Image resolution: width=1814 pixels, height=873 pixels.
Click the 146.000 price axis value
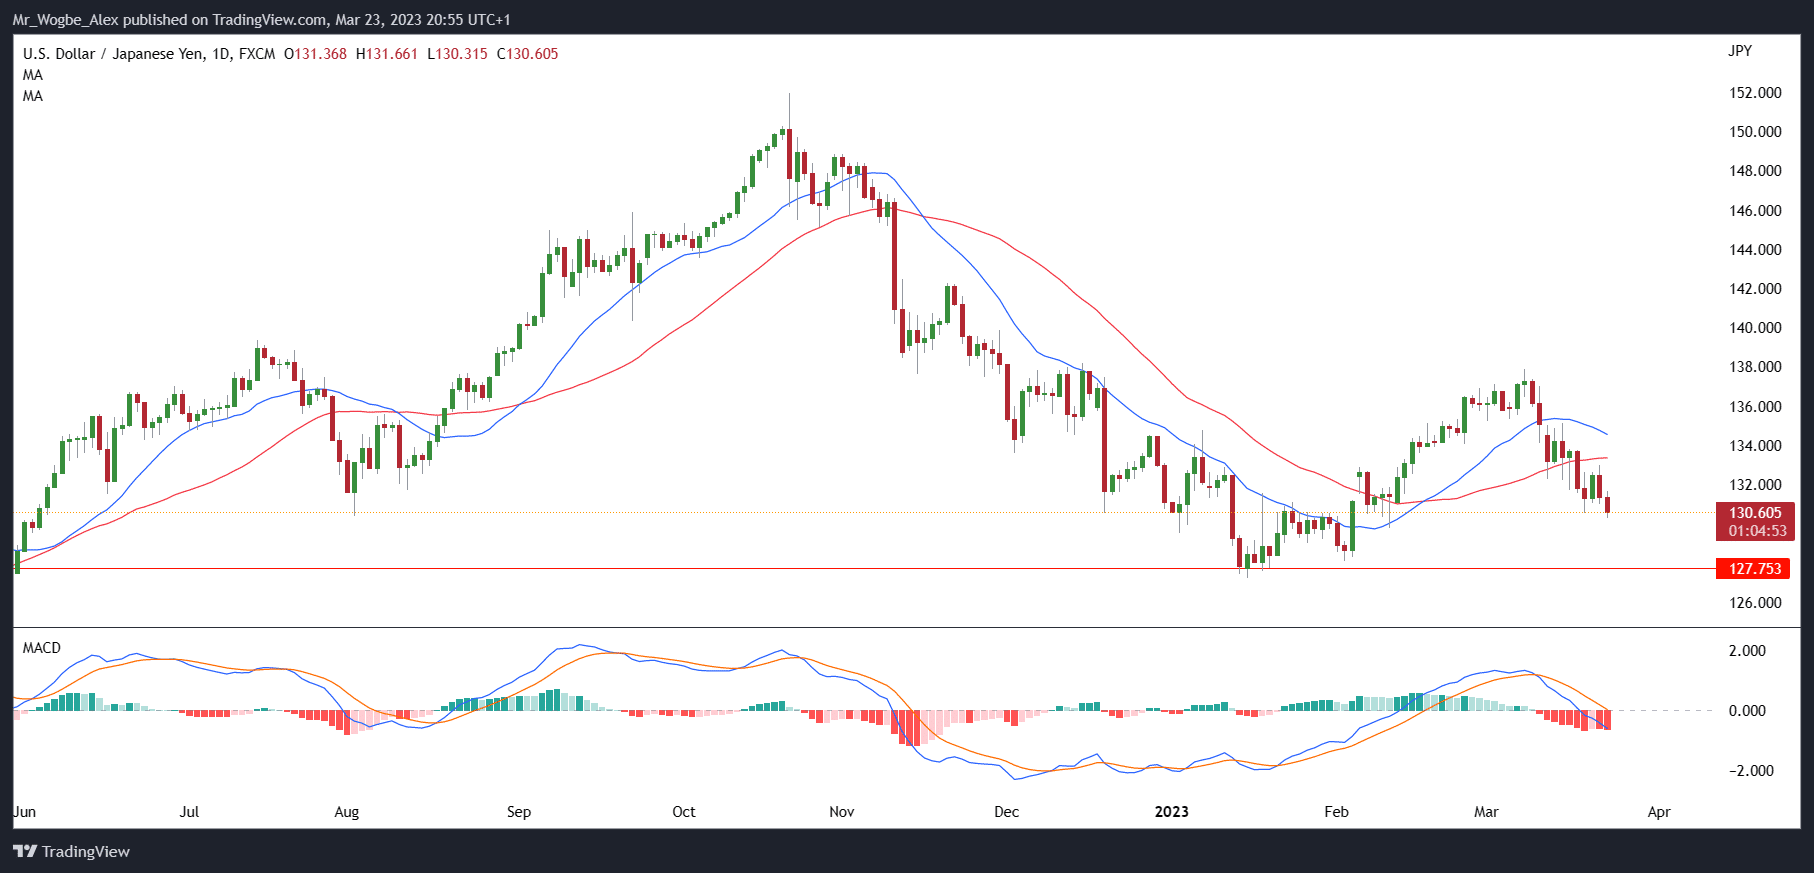[1755, 211]
